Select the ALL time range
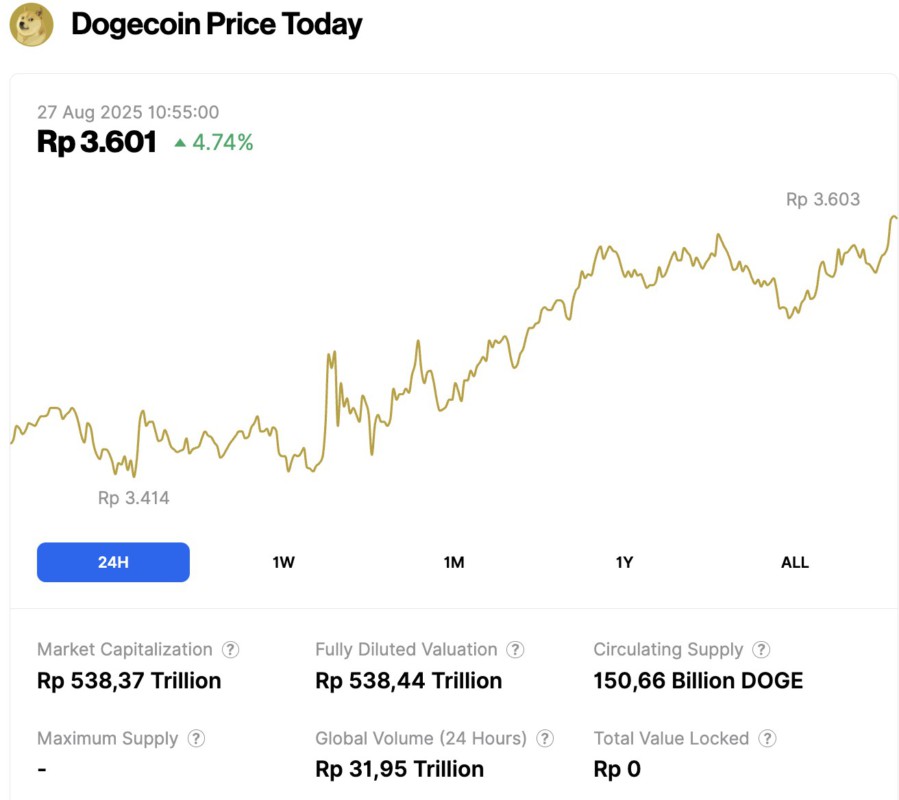Image resolution: width=899 pixels, height=800 pixels. [x=795, y=562]
